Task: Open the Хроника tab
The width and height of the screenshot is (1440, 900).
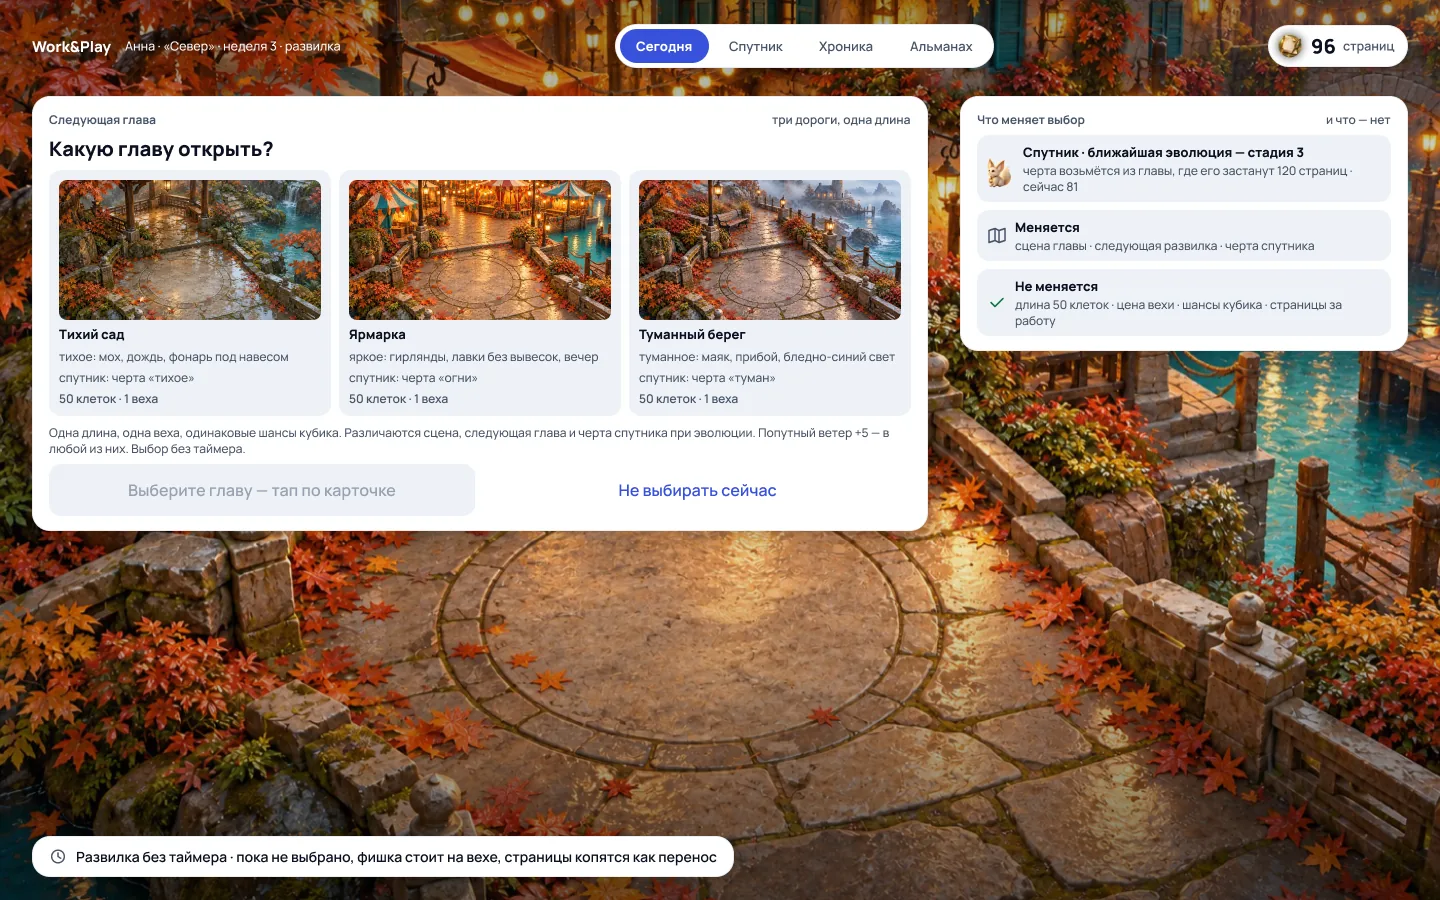Action: [x=845, y=46]
